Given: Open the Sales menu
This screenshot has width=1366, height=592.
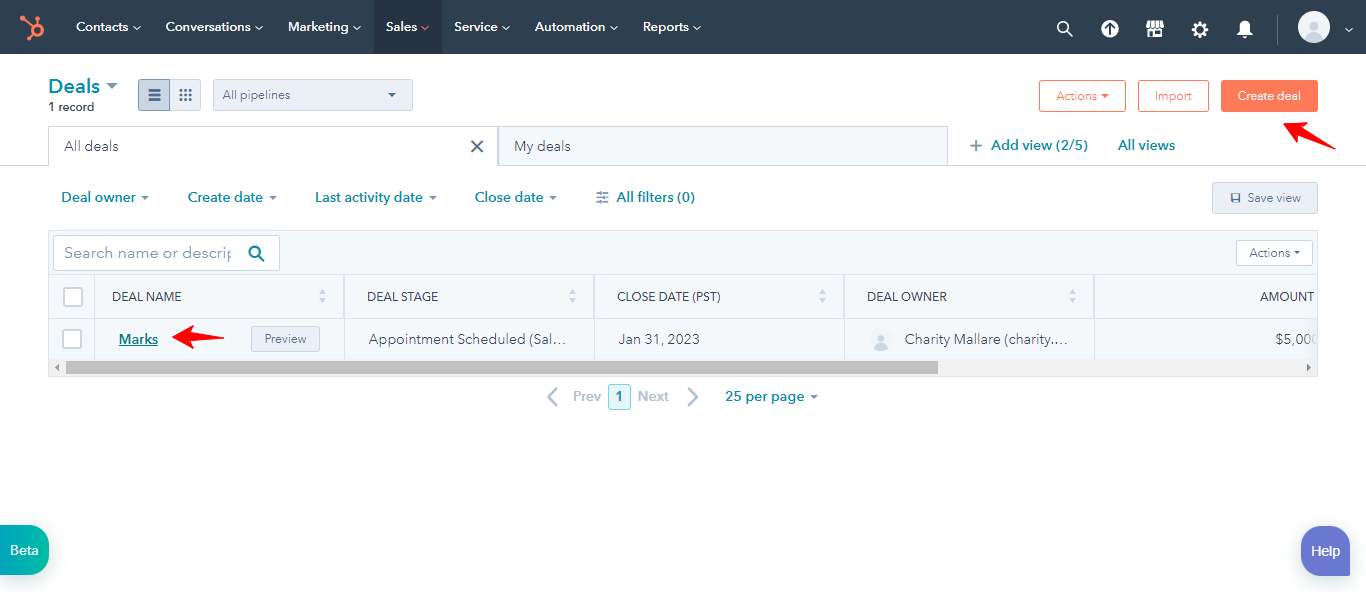Looking at the screenshot, I should click(407, 27).
